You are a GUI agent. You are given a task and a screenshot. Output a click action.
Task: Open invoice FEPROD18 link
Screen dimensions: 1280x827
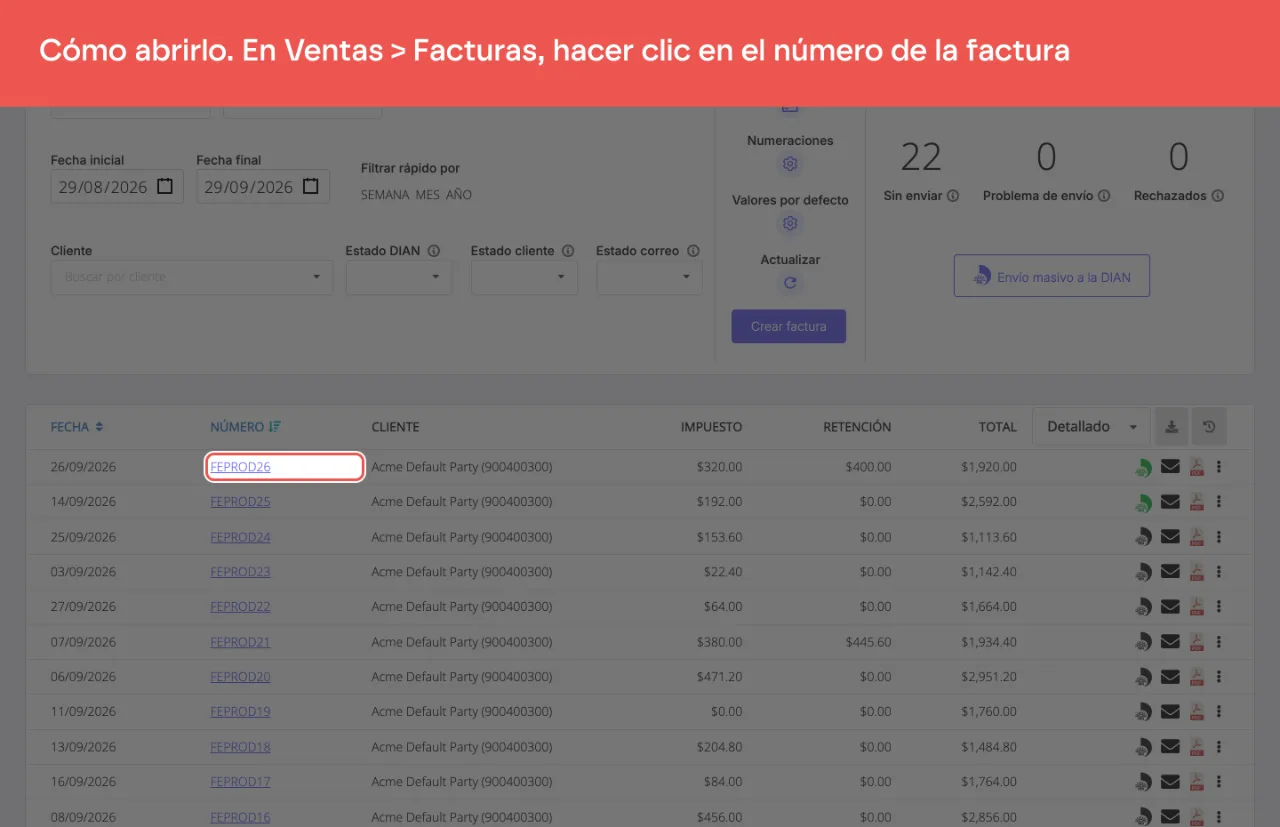click(240, 747)
